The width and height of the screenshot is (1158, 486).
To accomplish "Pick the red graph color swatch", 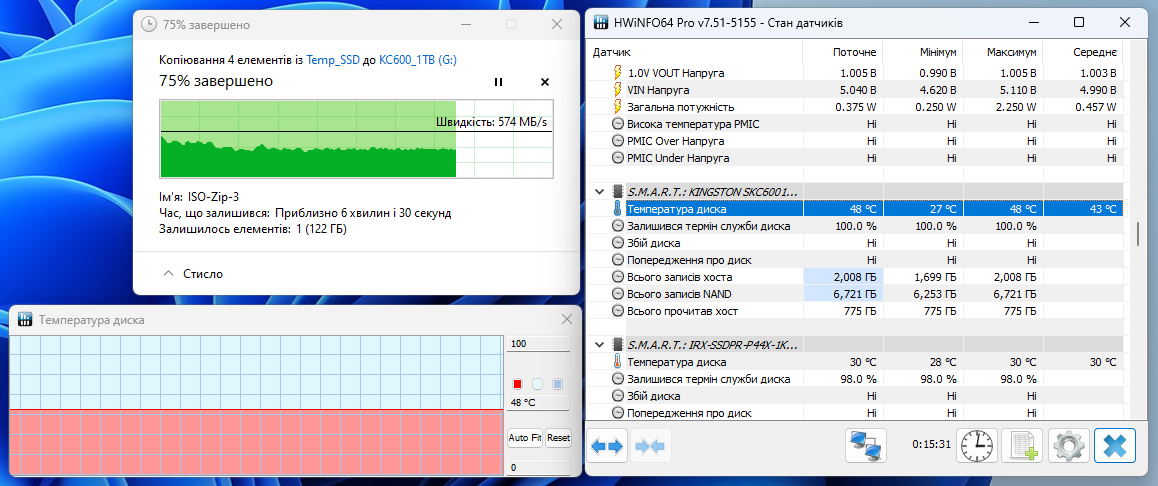I will 517,384.
